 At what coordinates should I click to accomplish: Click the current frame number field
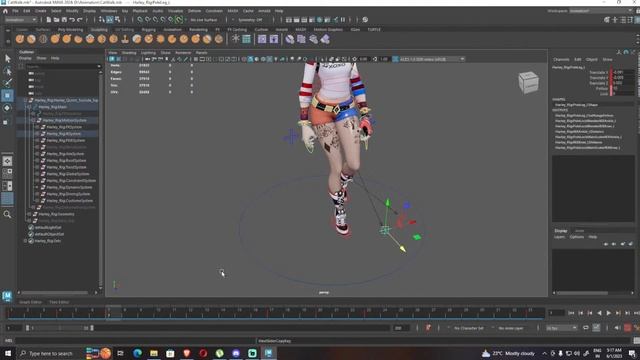point(556,313)
